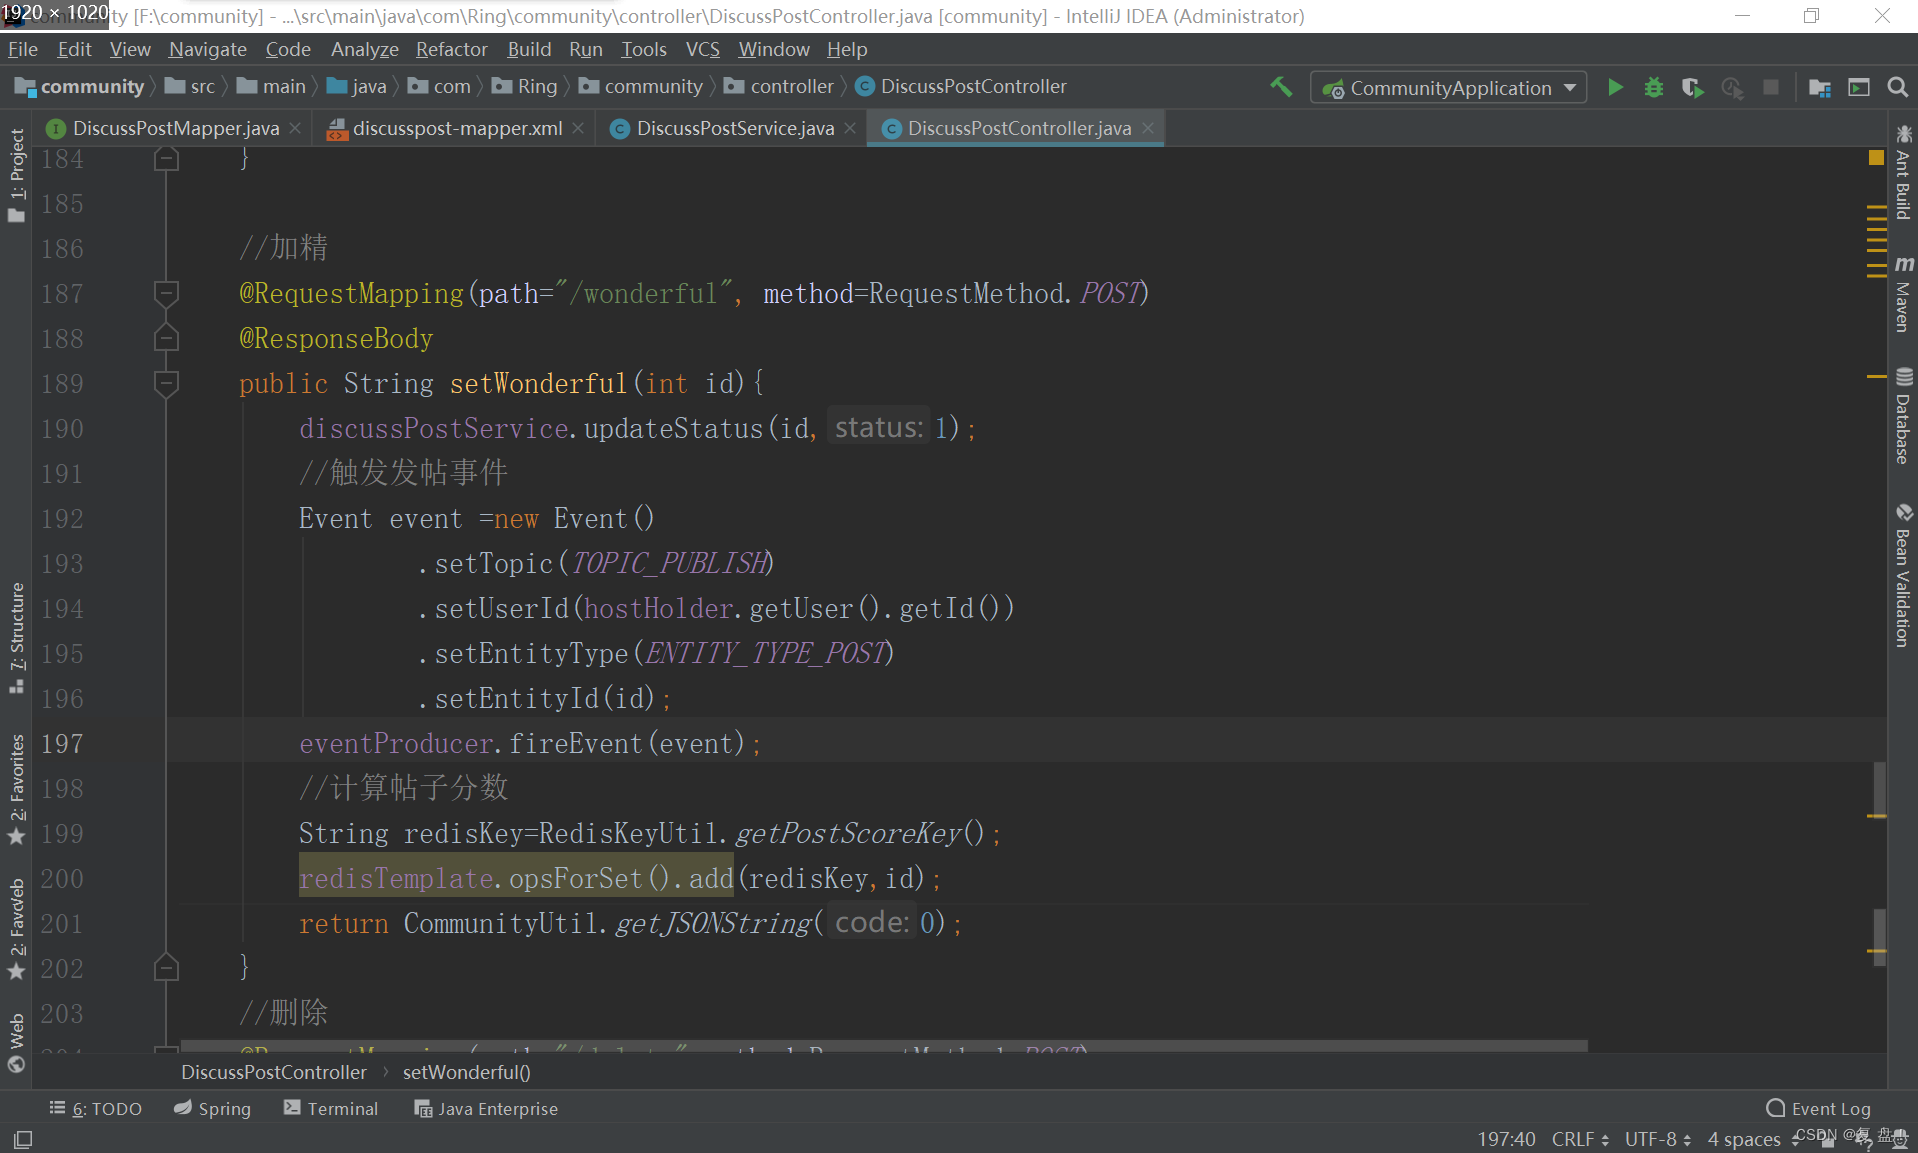This screenshot has width=1918, height=1153.
Task: Click setWonderful() in bottom breadcrumb
Action: pos(466,1072)
